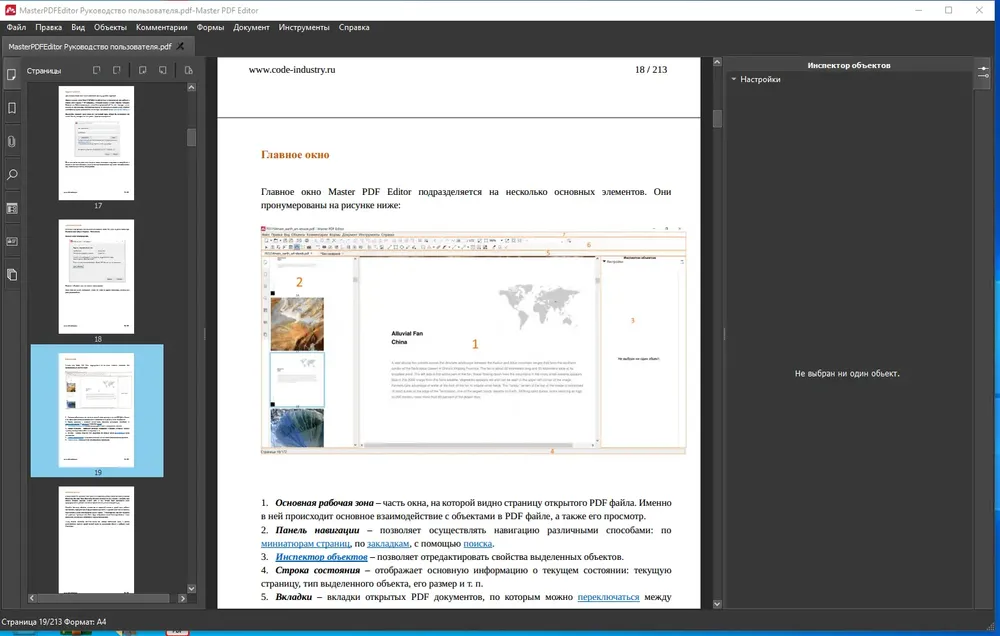The width and height of the screenshot is (1000, 636).
Task: Close the MasterPDFEditor Руководство пользователя.pdf tab
Action: coord(180,46)
